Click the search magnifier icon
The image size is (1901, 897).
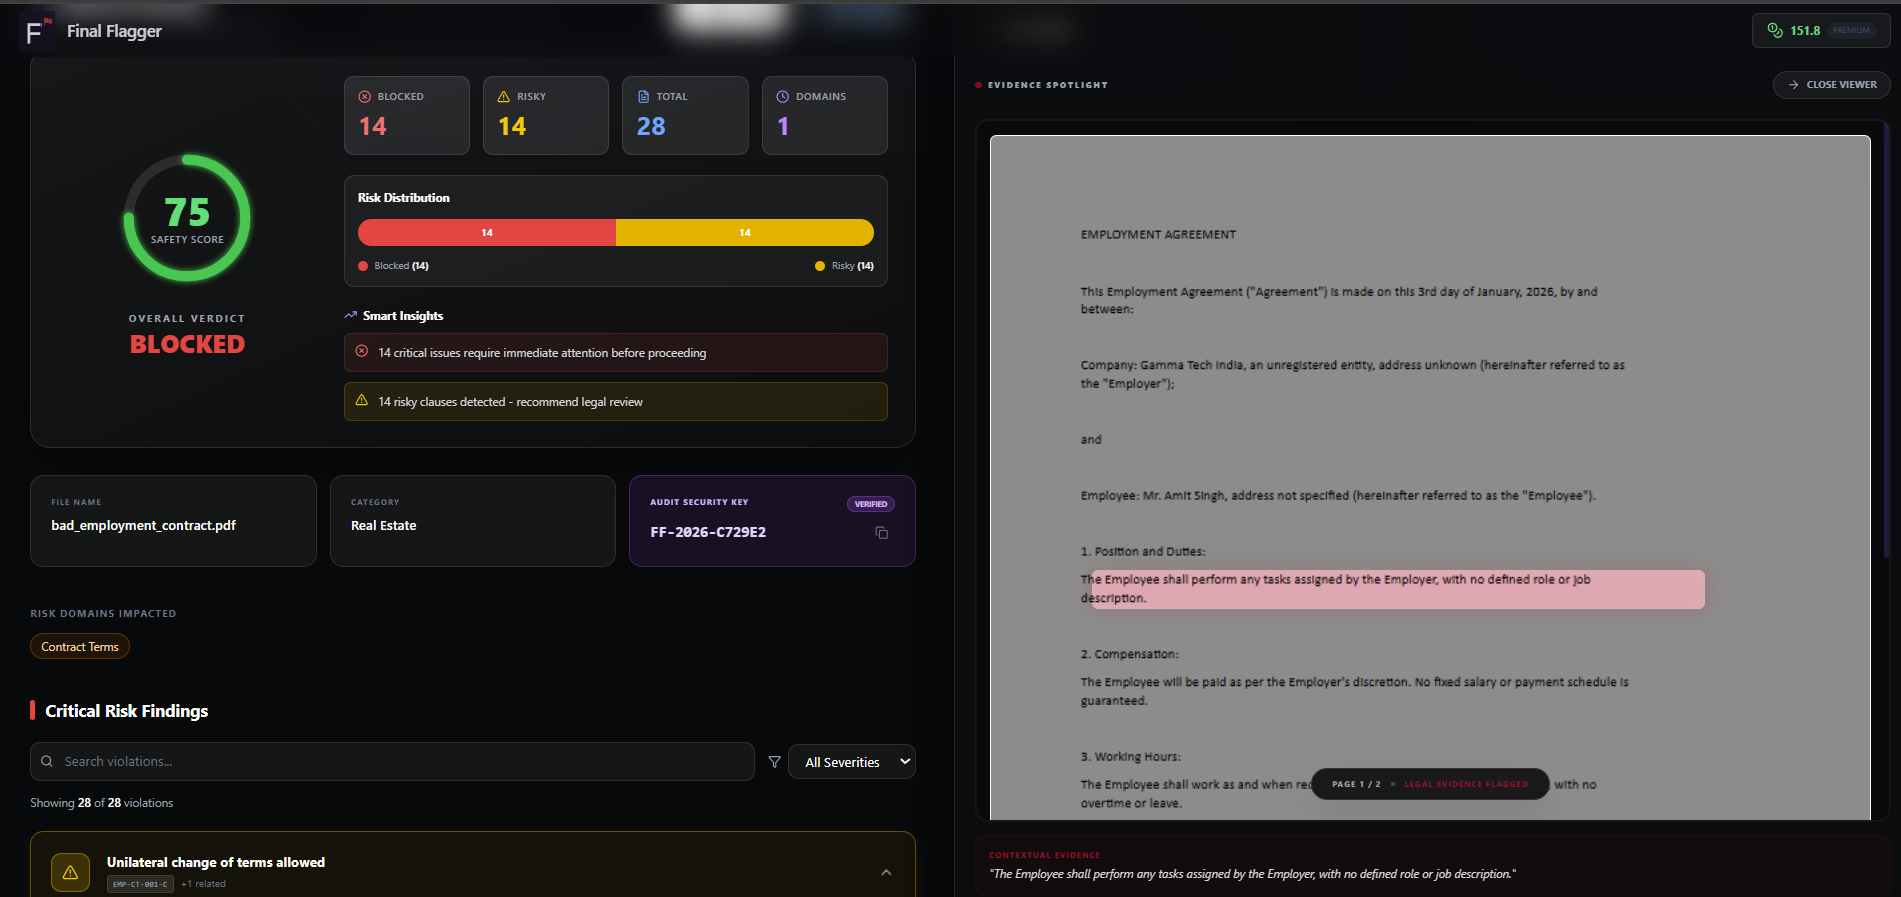pyautogui.click(x=47, y=761)
